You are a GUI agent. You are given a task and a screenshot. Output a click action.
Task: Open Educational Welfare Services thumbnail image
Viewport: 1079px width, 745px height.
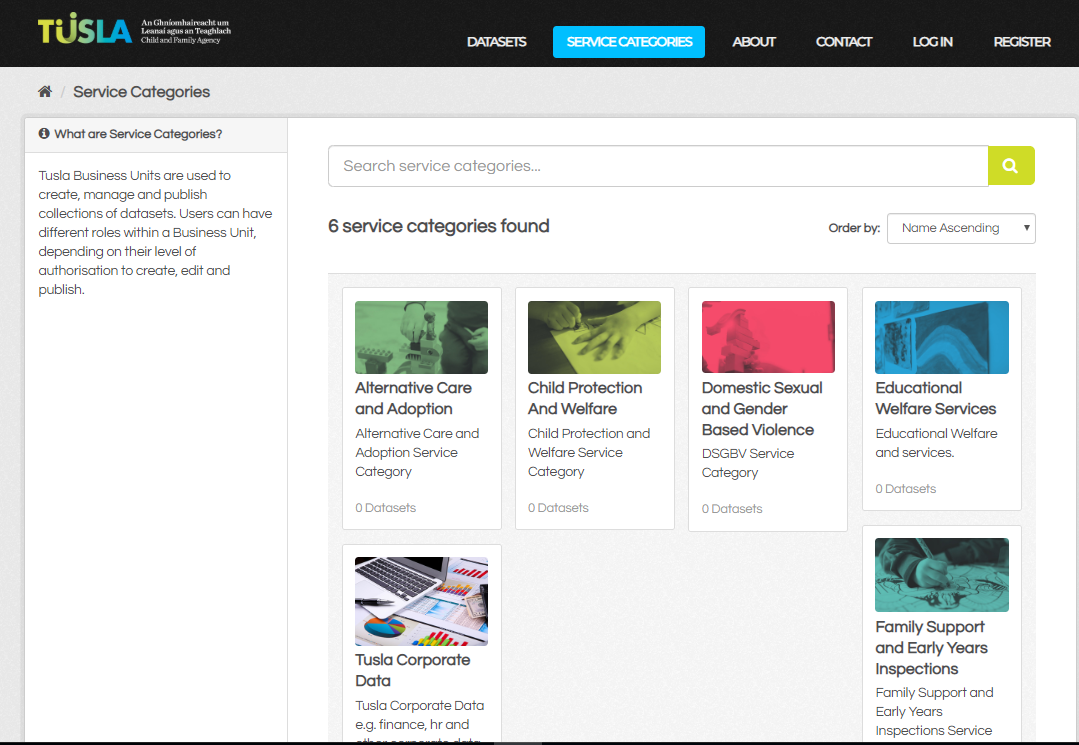coord(941,337)
